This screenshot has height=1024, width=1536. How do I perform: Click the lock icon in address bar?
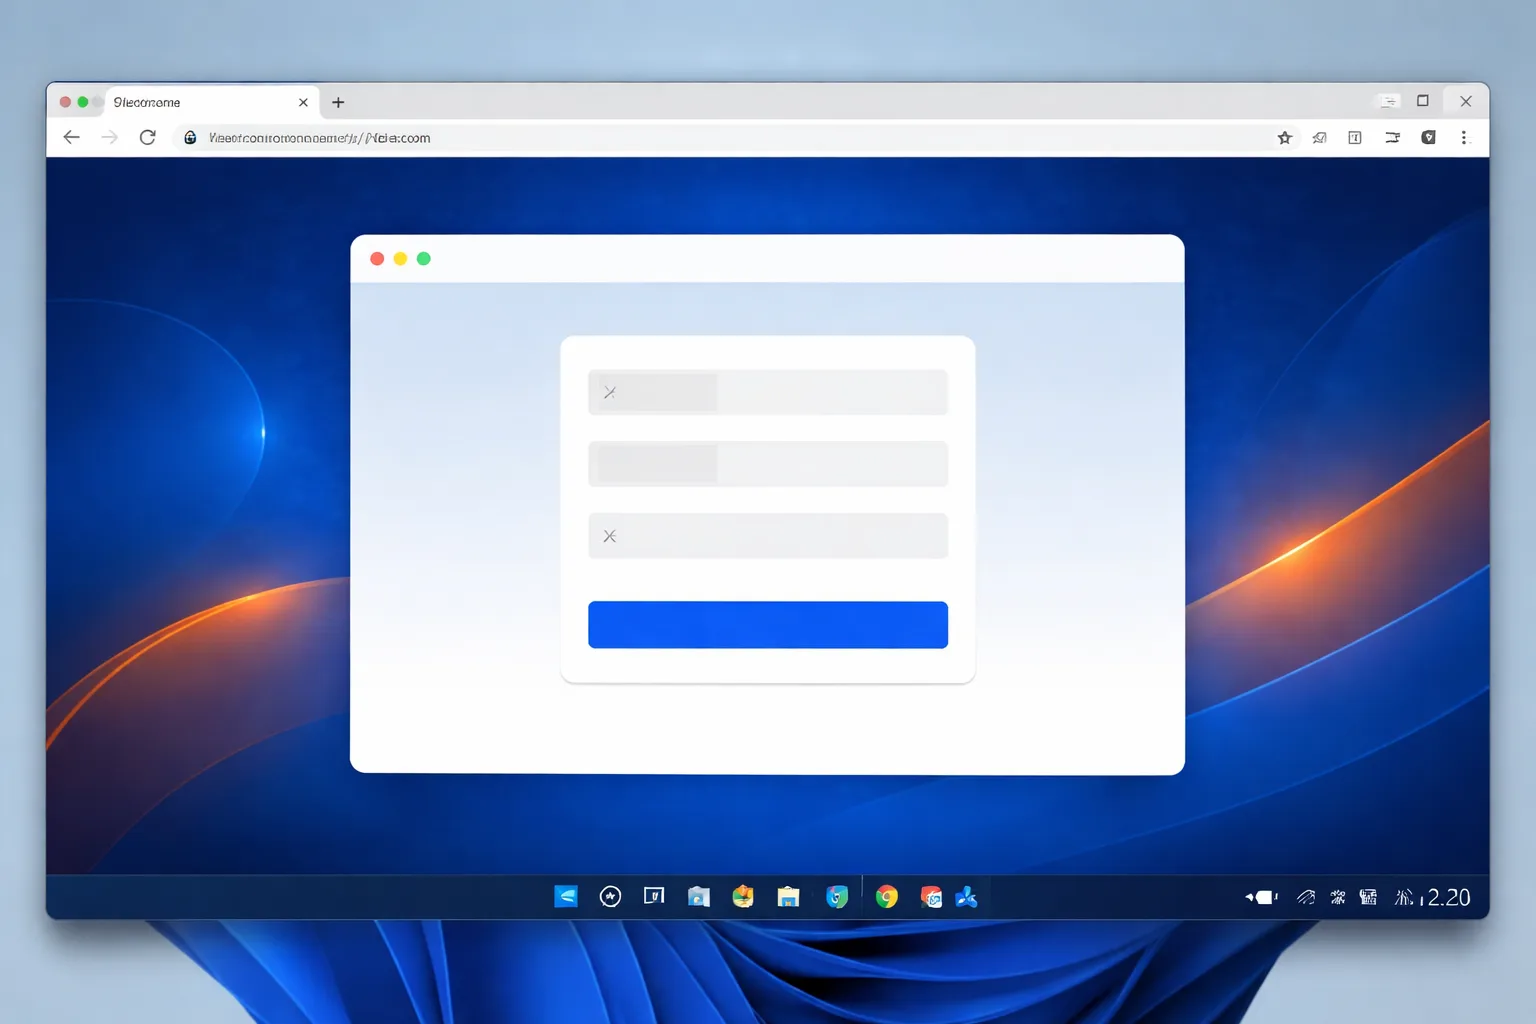pyautogui.click(x=190, y=138)
